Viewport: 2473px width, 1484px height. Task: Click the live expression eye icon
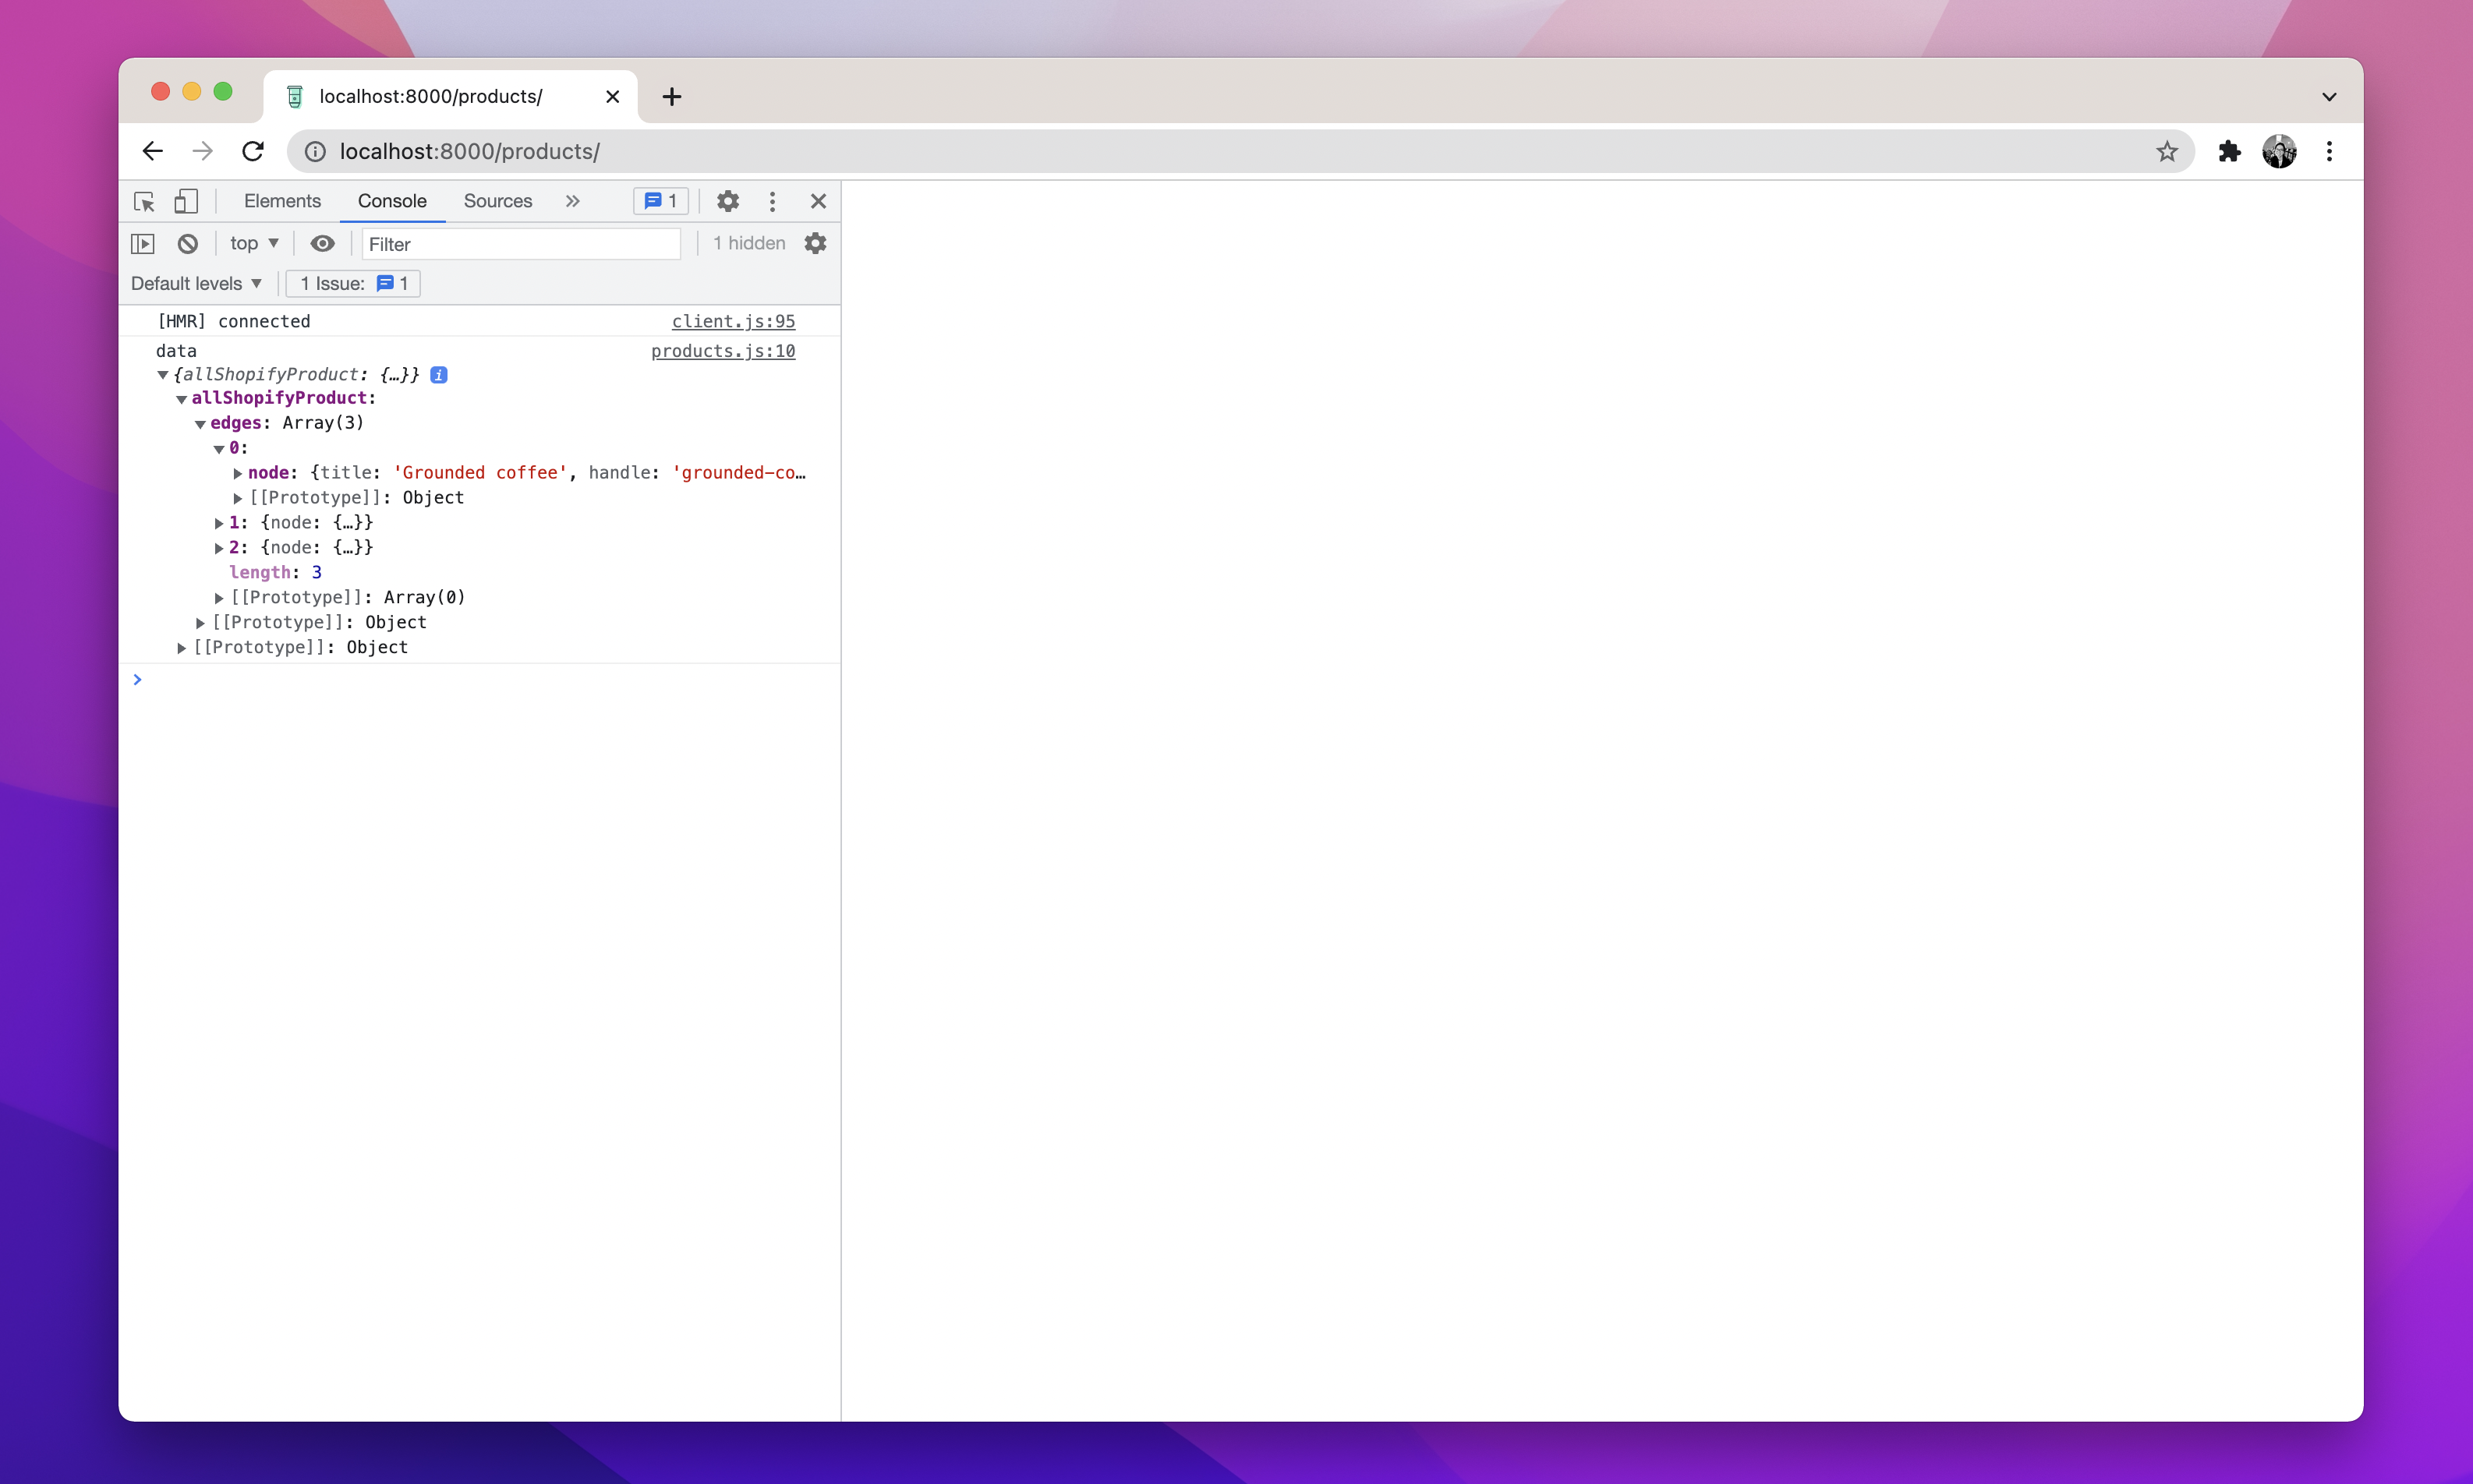(322, 243)
